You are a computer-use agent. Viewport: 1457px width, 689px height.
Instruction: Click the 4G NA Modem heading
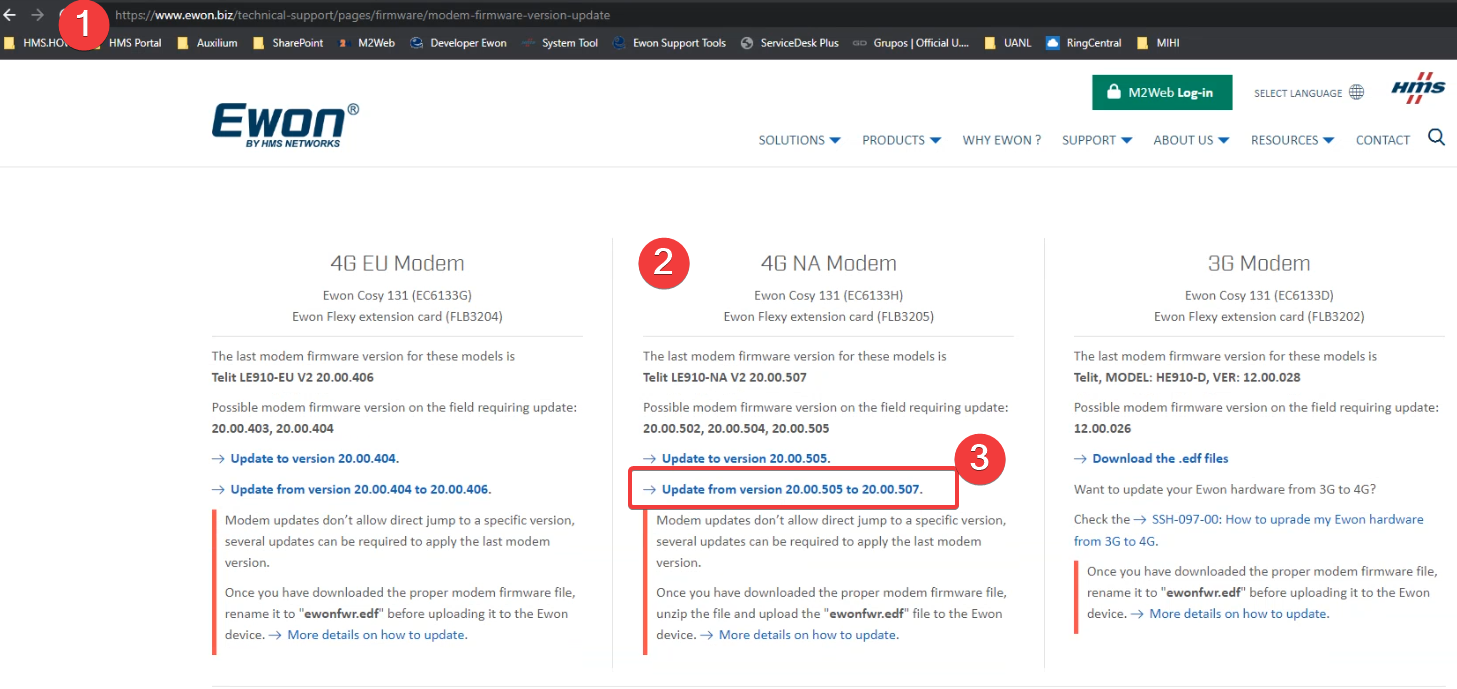point(828,263)
